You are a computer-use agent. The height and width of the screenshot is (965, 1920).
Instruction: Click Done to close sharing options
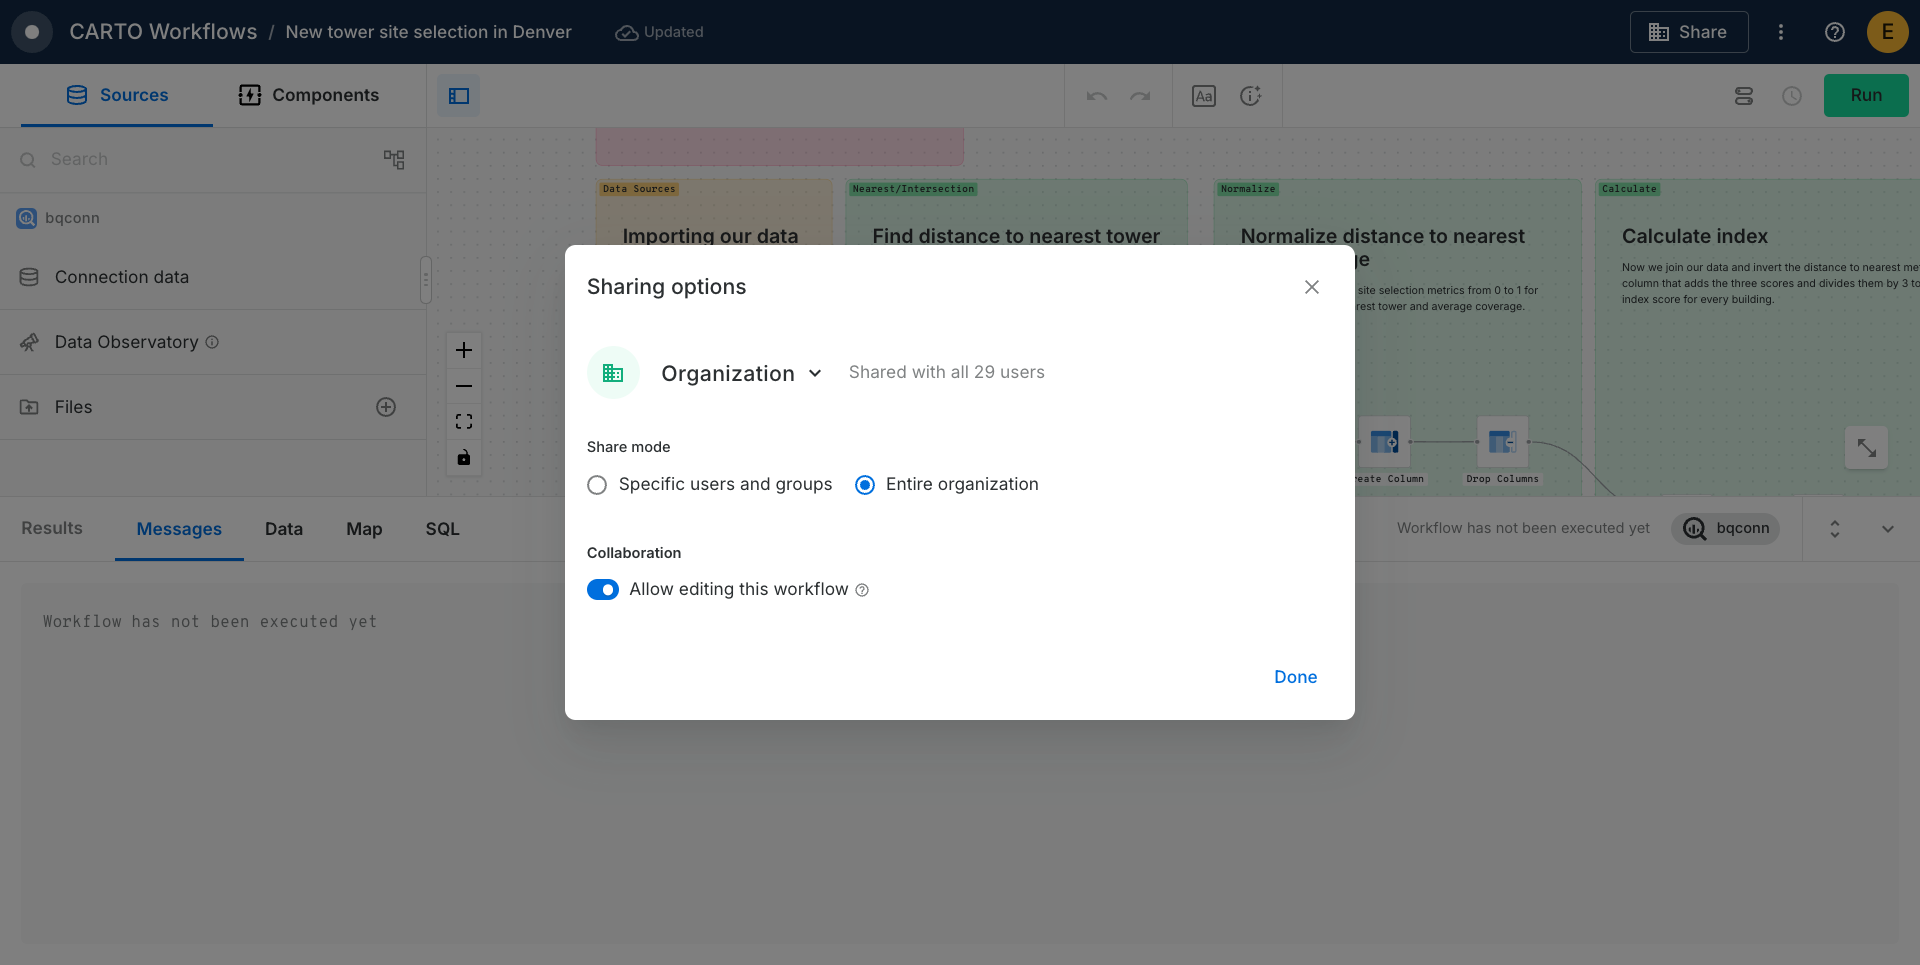1295,677
